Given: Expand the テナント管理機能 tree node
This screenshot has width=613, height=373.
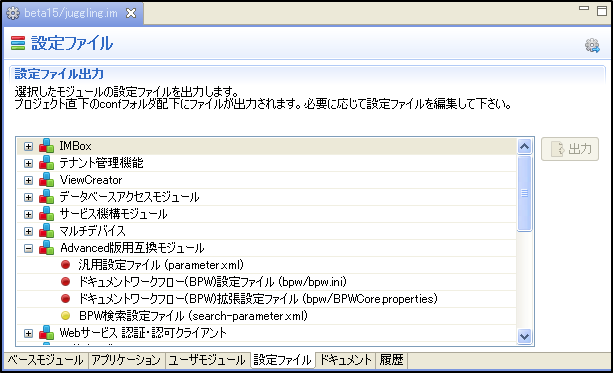Looking at the screenshot, I should (x=28, y=163).
